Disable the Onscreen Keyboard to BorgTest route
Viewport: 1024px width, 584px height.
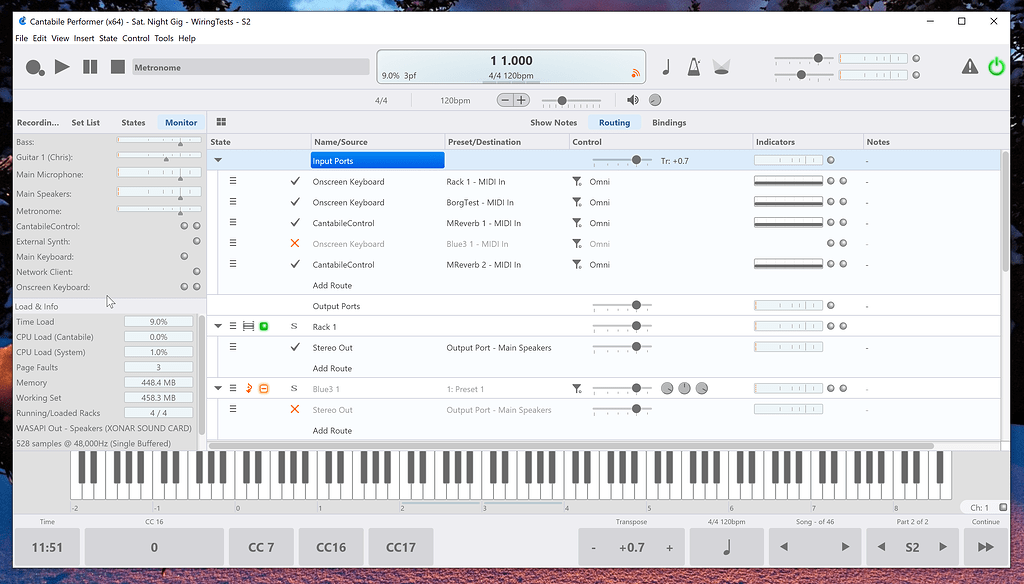295,203
